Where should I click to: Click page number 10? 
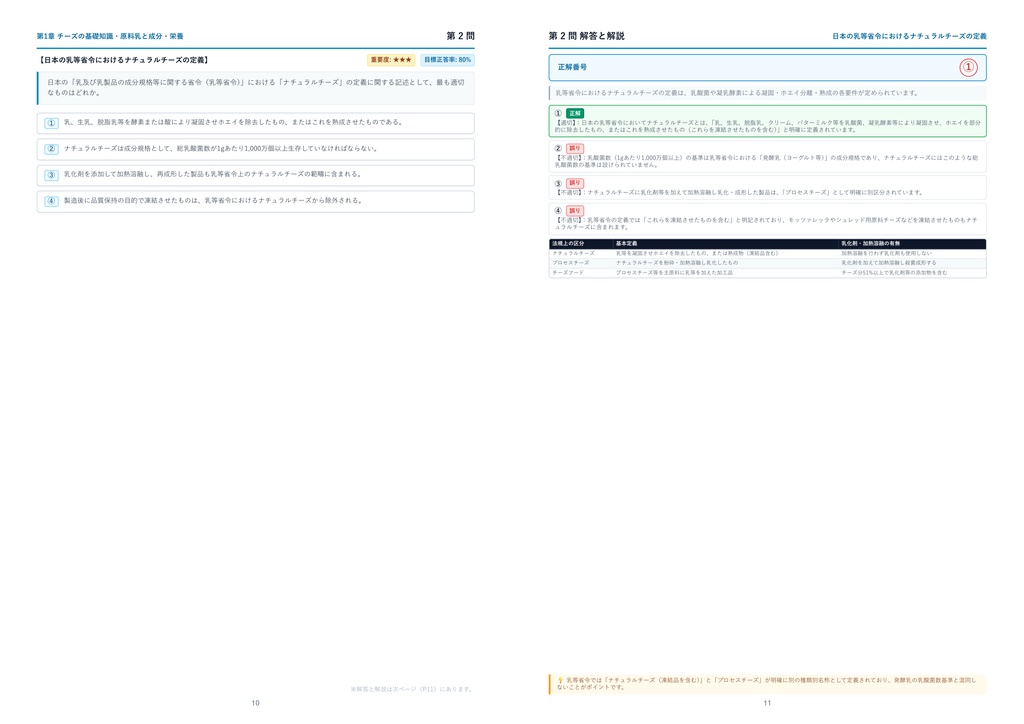tap(255, 703)
